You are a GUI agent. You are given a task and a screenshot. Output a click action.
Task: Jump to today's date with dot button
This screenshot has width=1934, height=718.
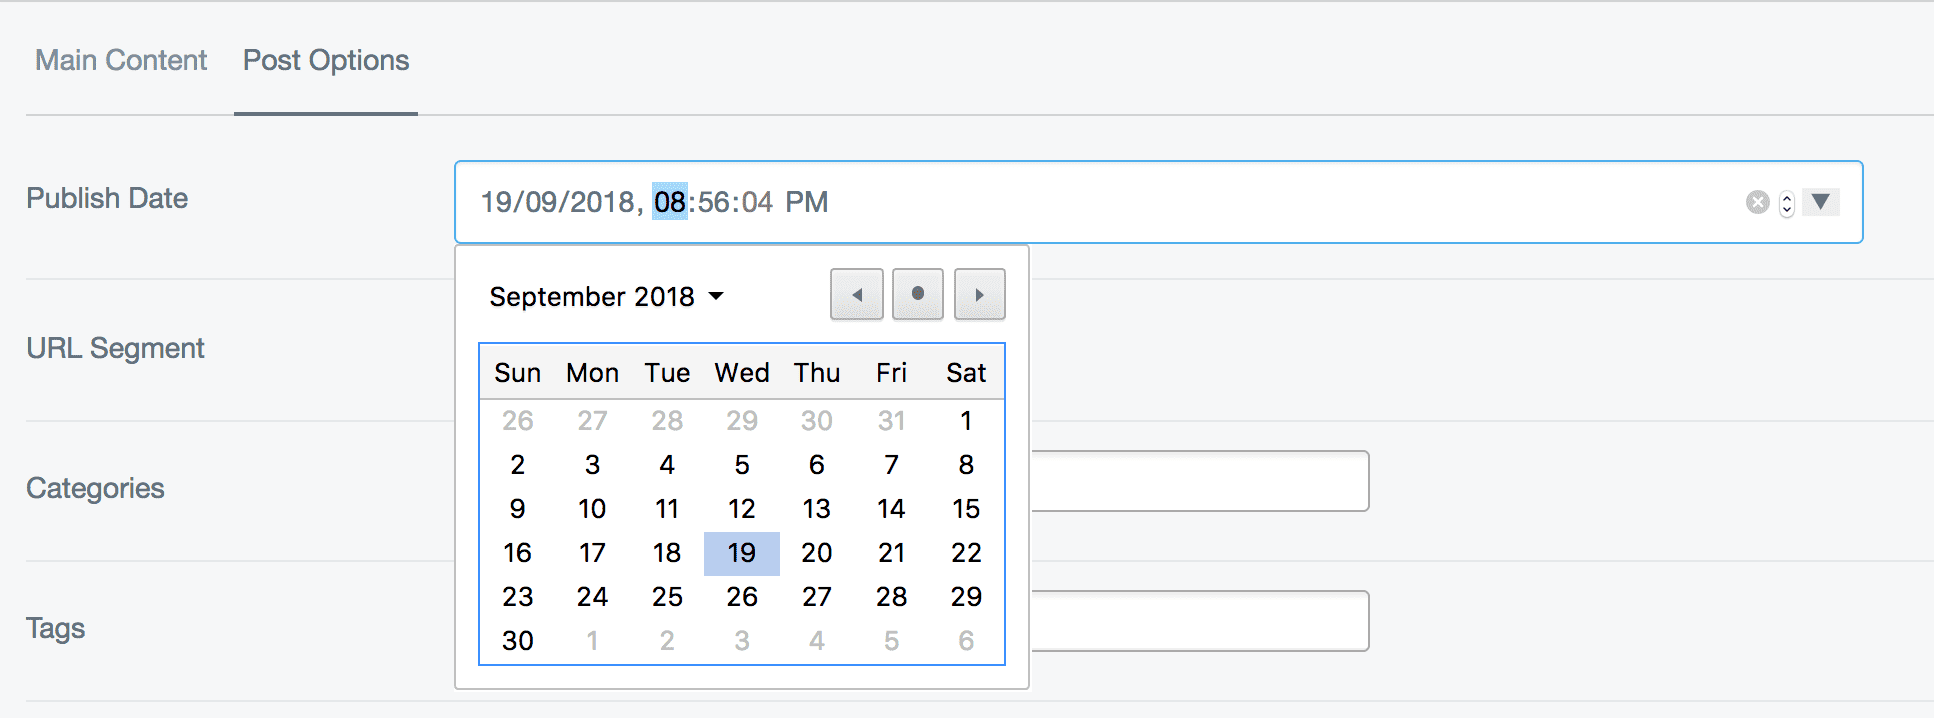click(918, 295)
